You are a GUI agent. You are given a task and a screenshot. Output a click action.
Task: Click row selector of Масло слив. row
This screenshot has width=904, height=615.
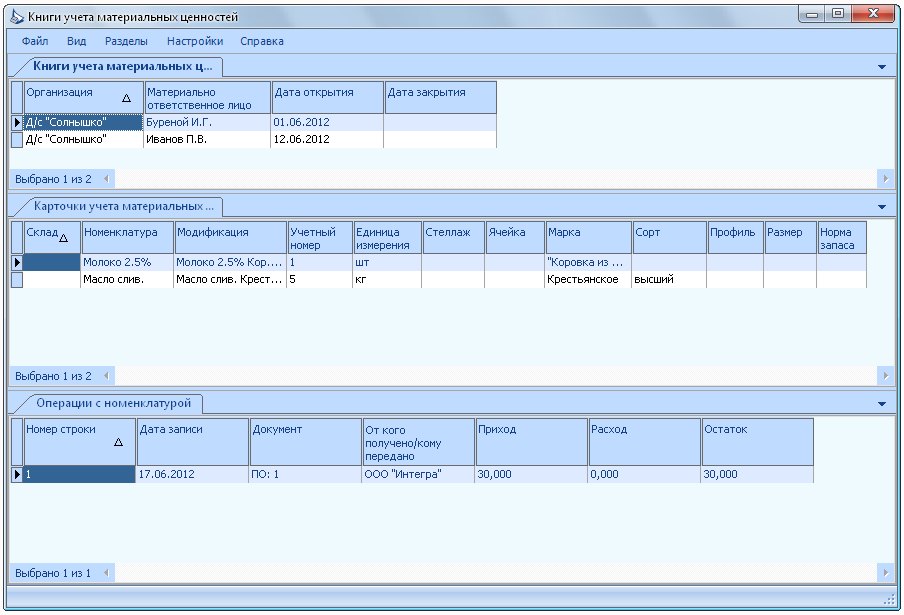(x=17, y=279)
